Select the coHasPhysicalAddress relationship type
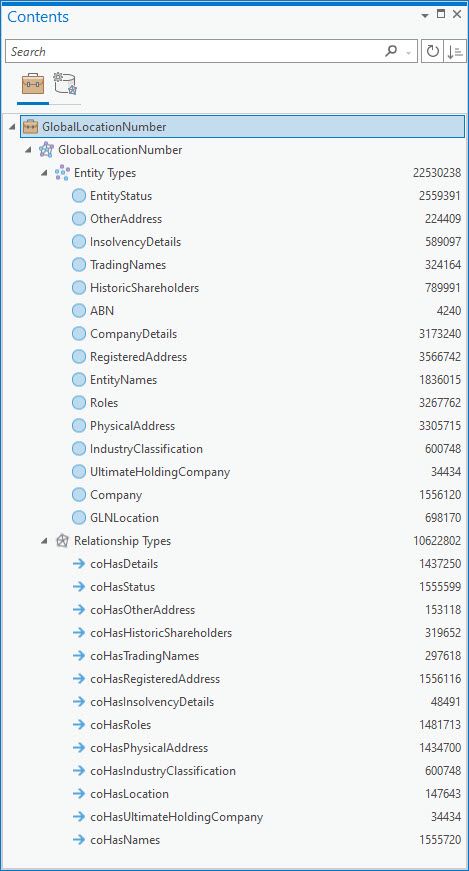This screenshot has height=871, width=469. (x=149, y=748)
